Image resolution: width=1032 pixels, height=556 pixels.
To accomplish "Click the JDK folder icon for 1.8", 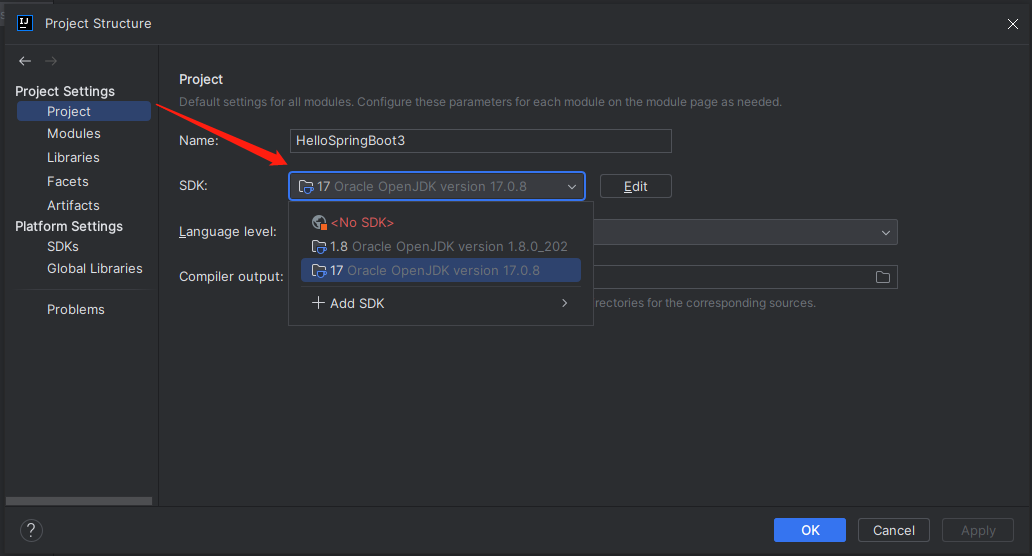I will point(319,247).
